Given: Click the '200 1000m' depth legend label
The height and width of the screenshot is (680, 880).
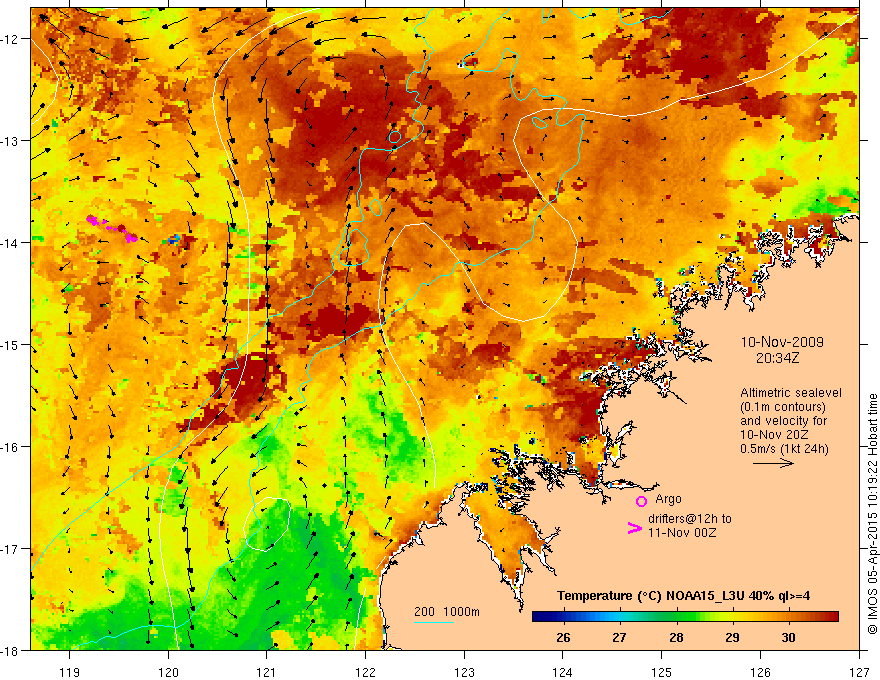Looking at the screenshot, I should click(x=447, y=612).
